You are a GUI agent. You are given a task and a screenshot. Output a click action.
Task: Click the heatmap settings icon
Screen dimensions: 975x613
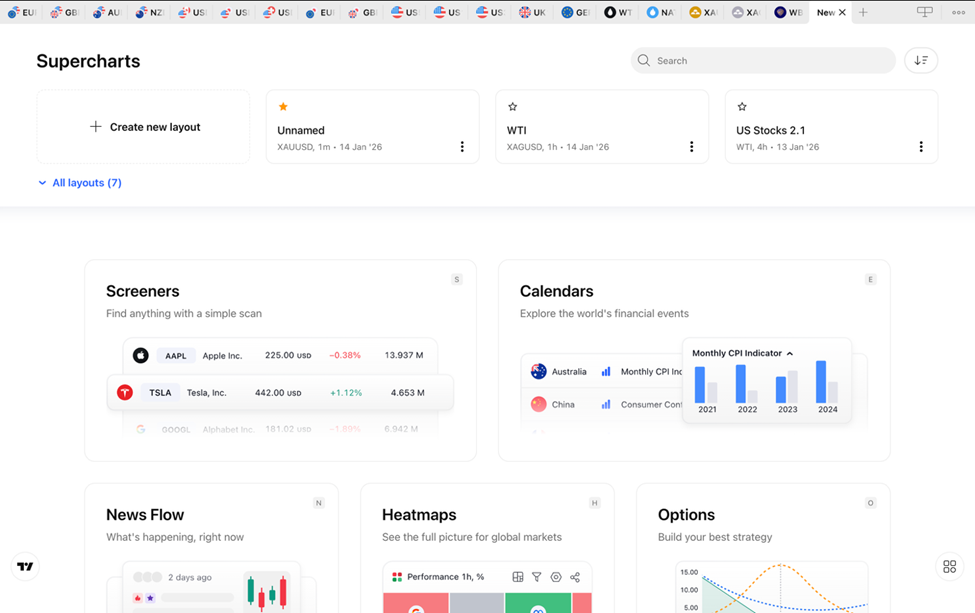click(x=556, y=577)
